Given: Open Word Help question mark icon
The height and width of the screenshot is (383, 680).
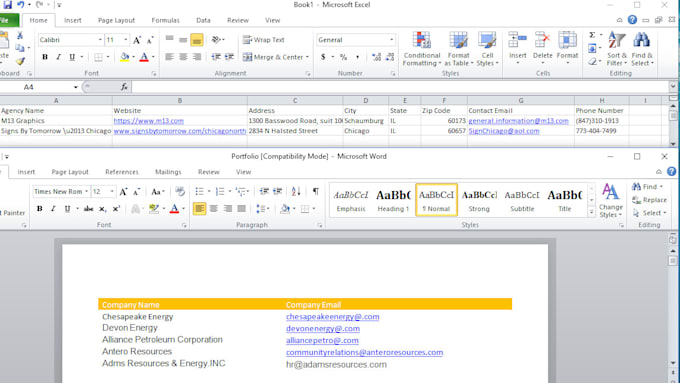Looking at the screenshot, I should coord(671,172).
